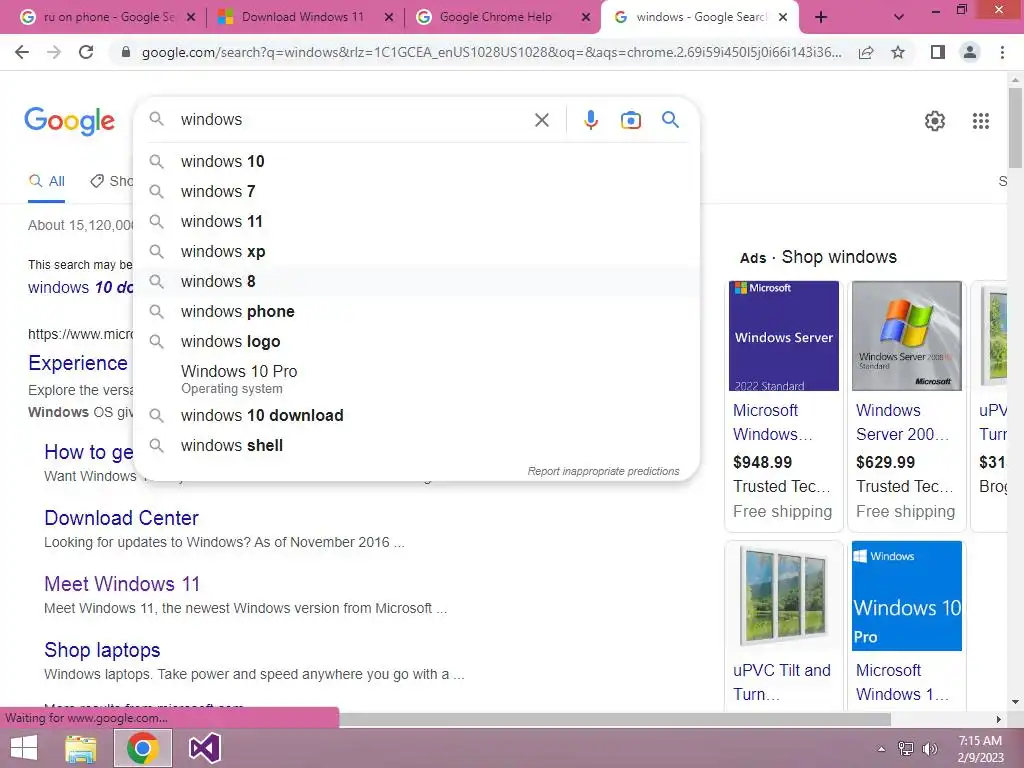Open Microsoft Windows 1… product link
1024x768 pixels.
click(902, 682)
